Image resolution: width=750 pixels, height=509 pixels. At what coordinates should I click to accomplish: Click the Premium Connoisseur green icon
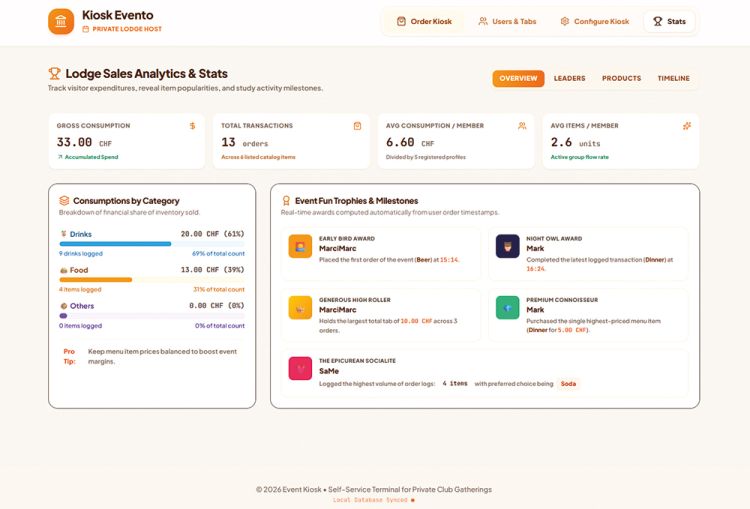507,308
